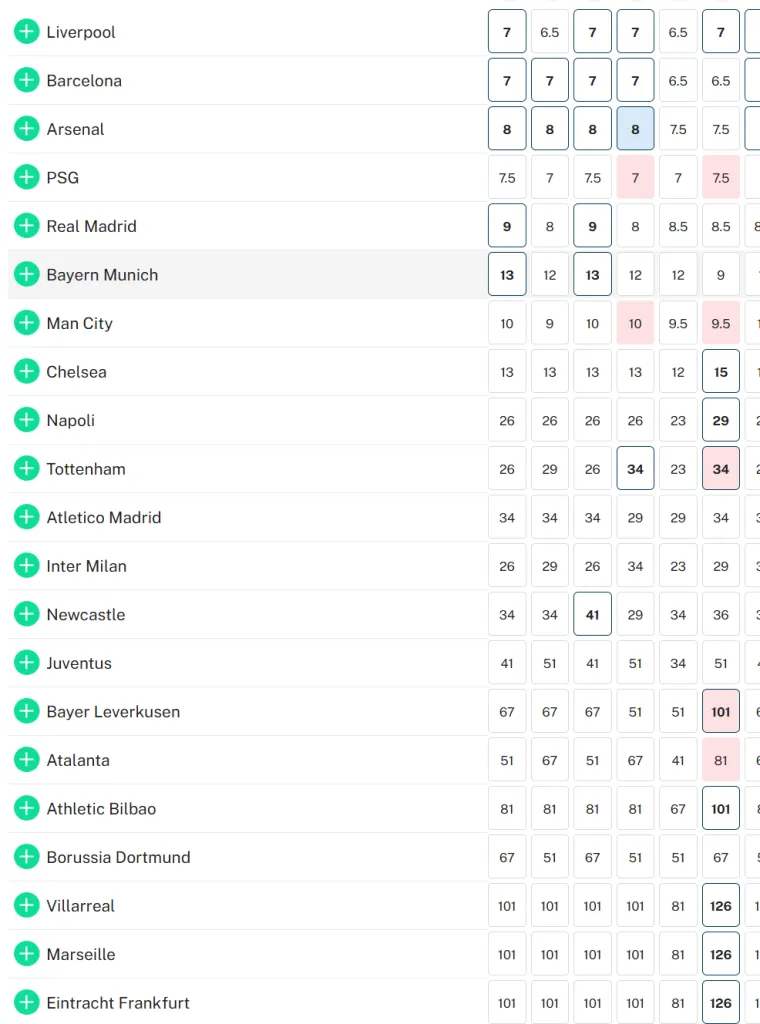
Task: Add PSG via the green plus icon
Action: 26,177
